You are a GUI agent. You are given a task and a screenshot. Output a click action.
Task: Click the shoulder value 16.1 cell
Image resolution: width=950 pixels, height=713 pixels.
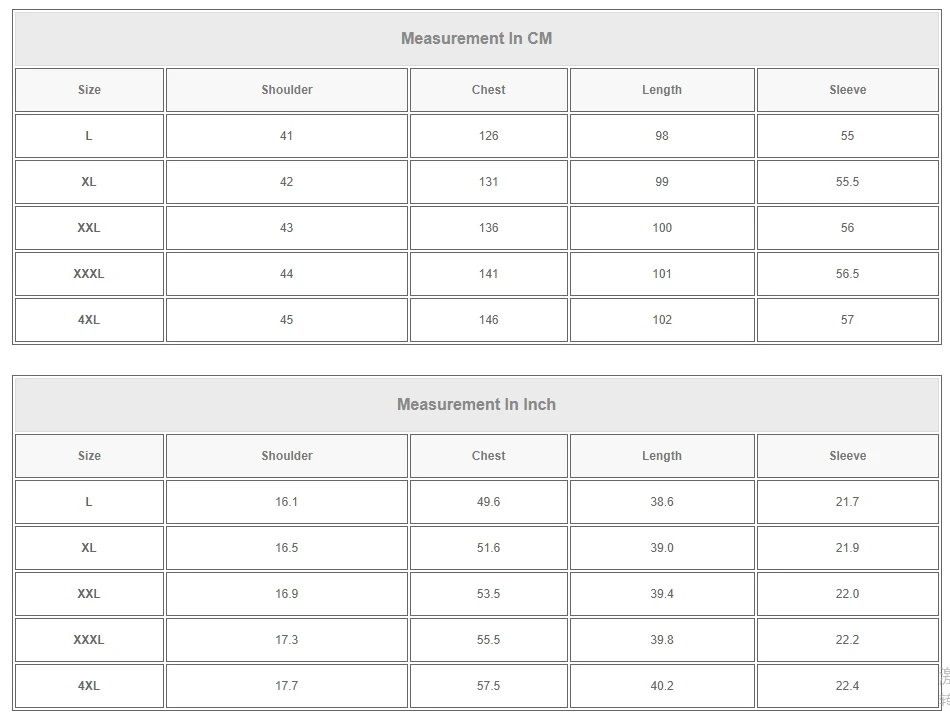287,502
